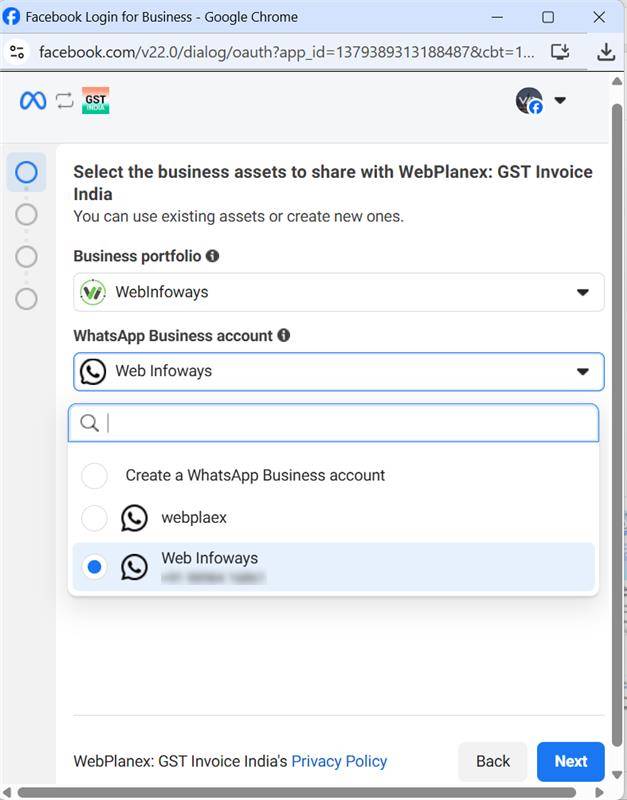
Task: Open the Privacy Policy link
Action: 339,761
